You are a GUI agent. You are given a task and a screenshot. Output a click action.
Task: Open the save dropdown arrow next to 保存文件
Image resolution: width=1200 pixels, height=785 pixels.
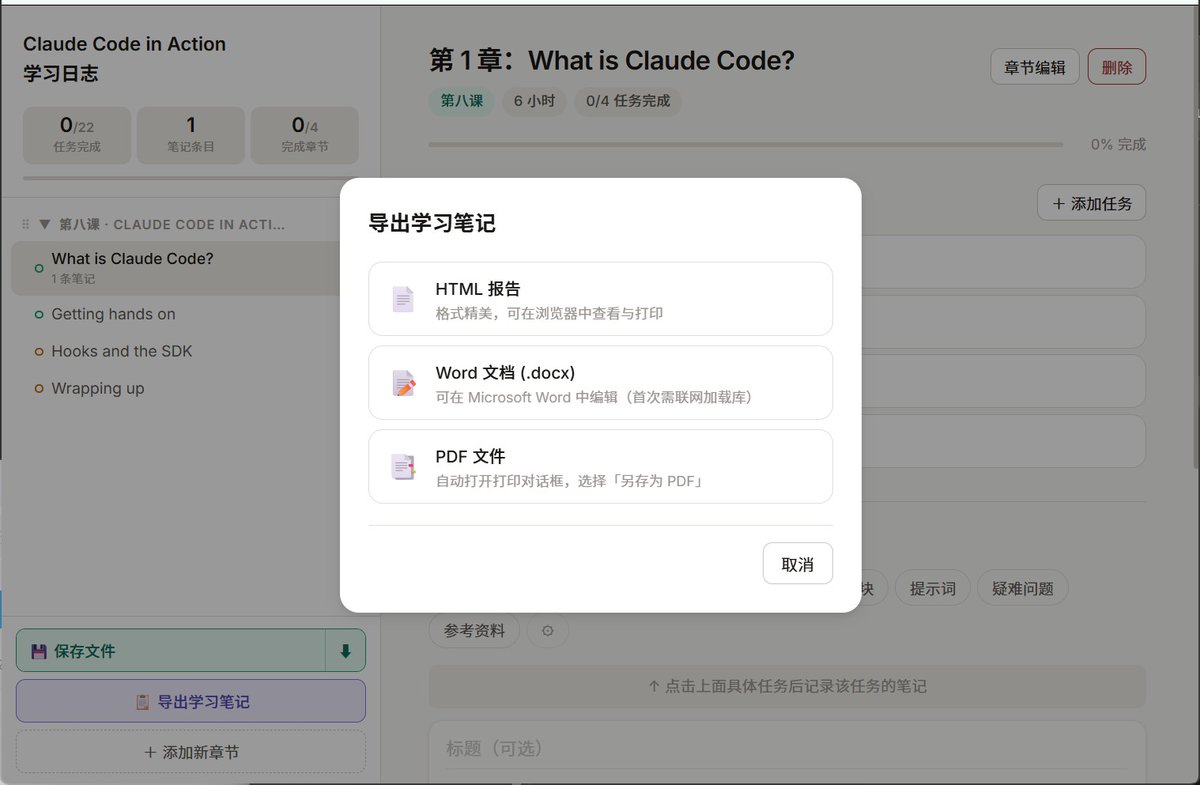point(346,651)
